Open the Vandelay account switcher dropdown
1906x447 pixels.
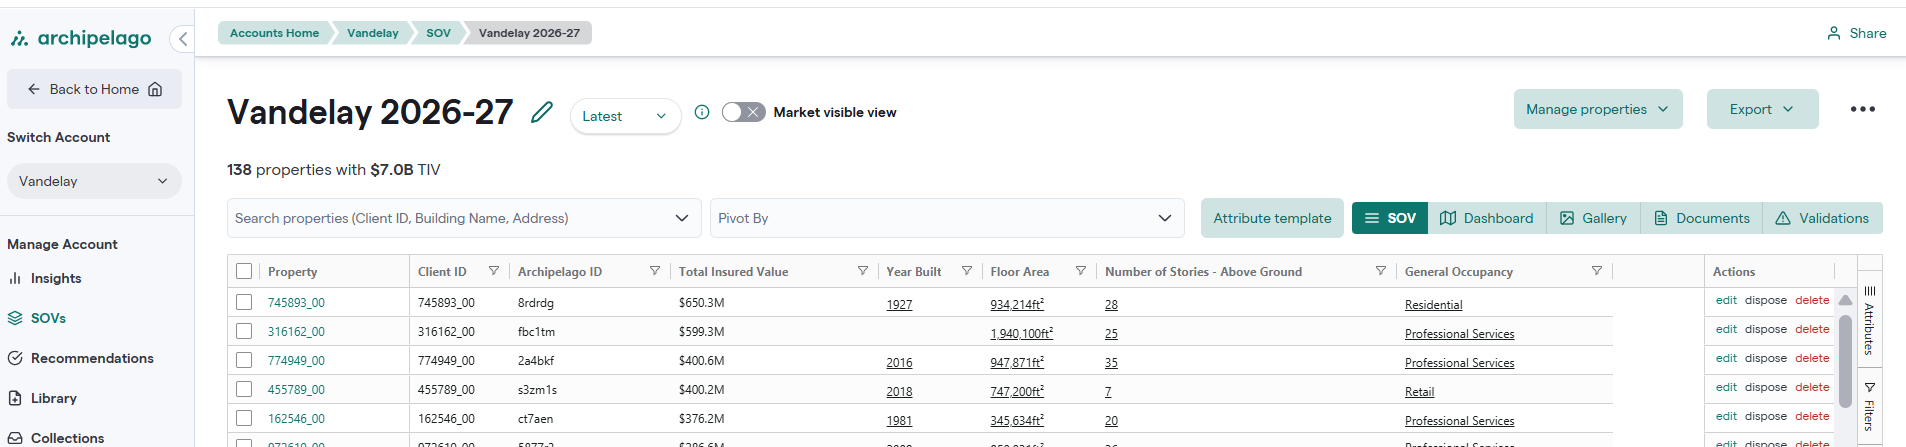(94, 181)
